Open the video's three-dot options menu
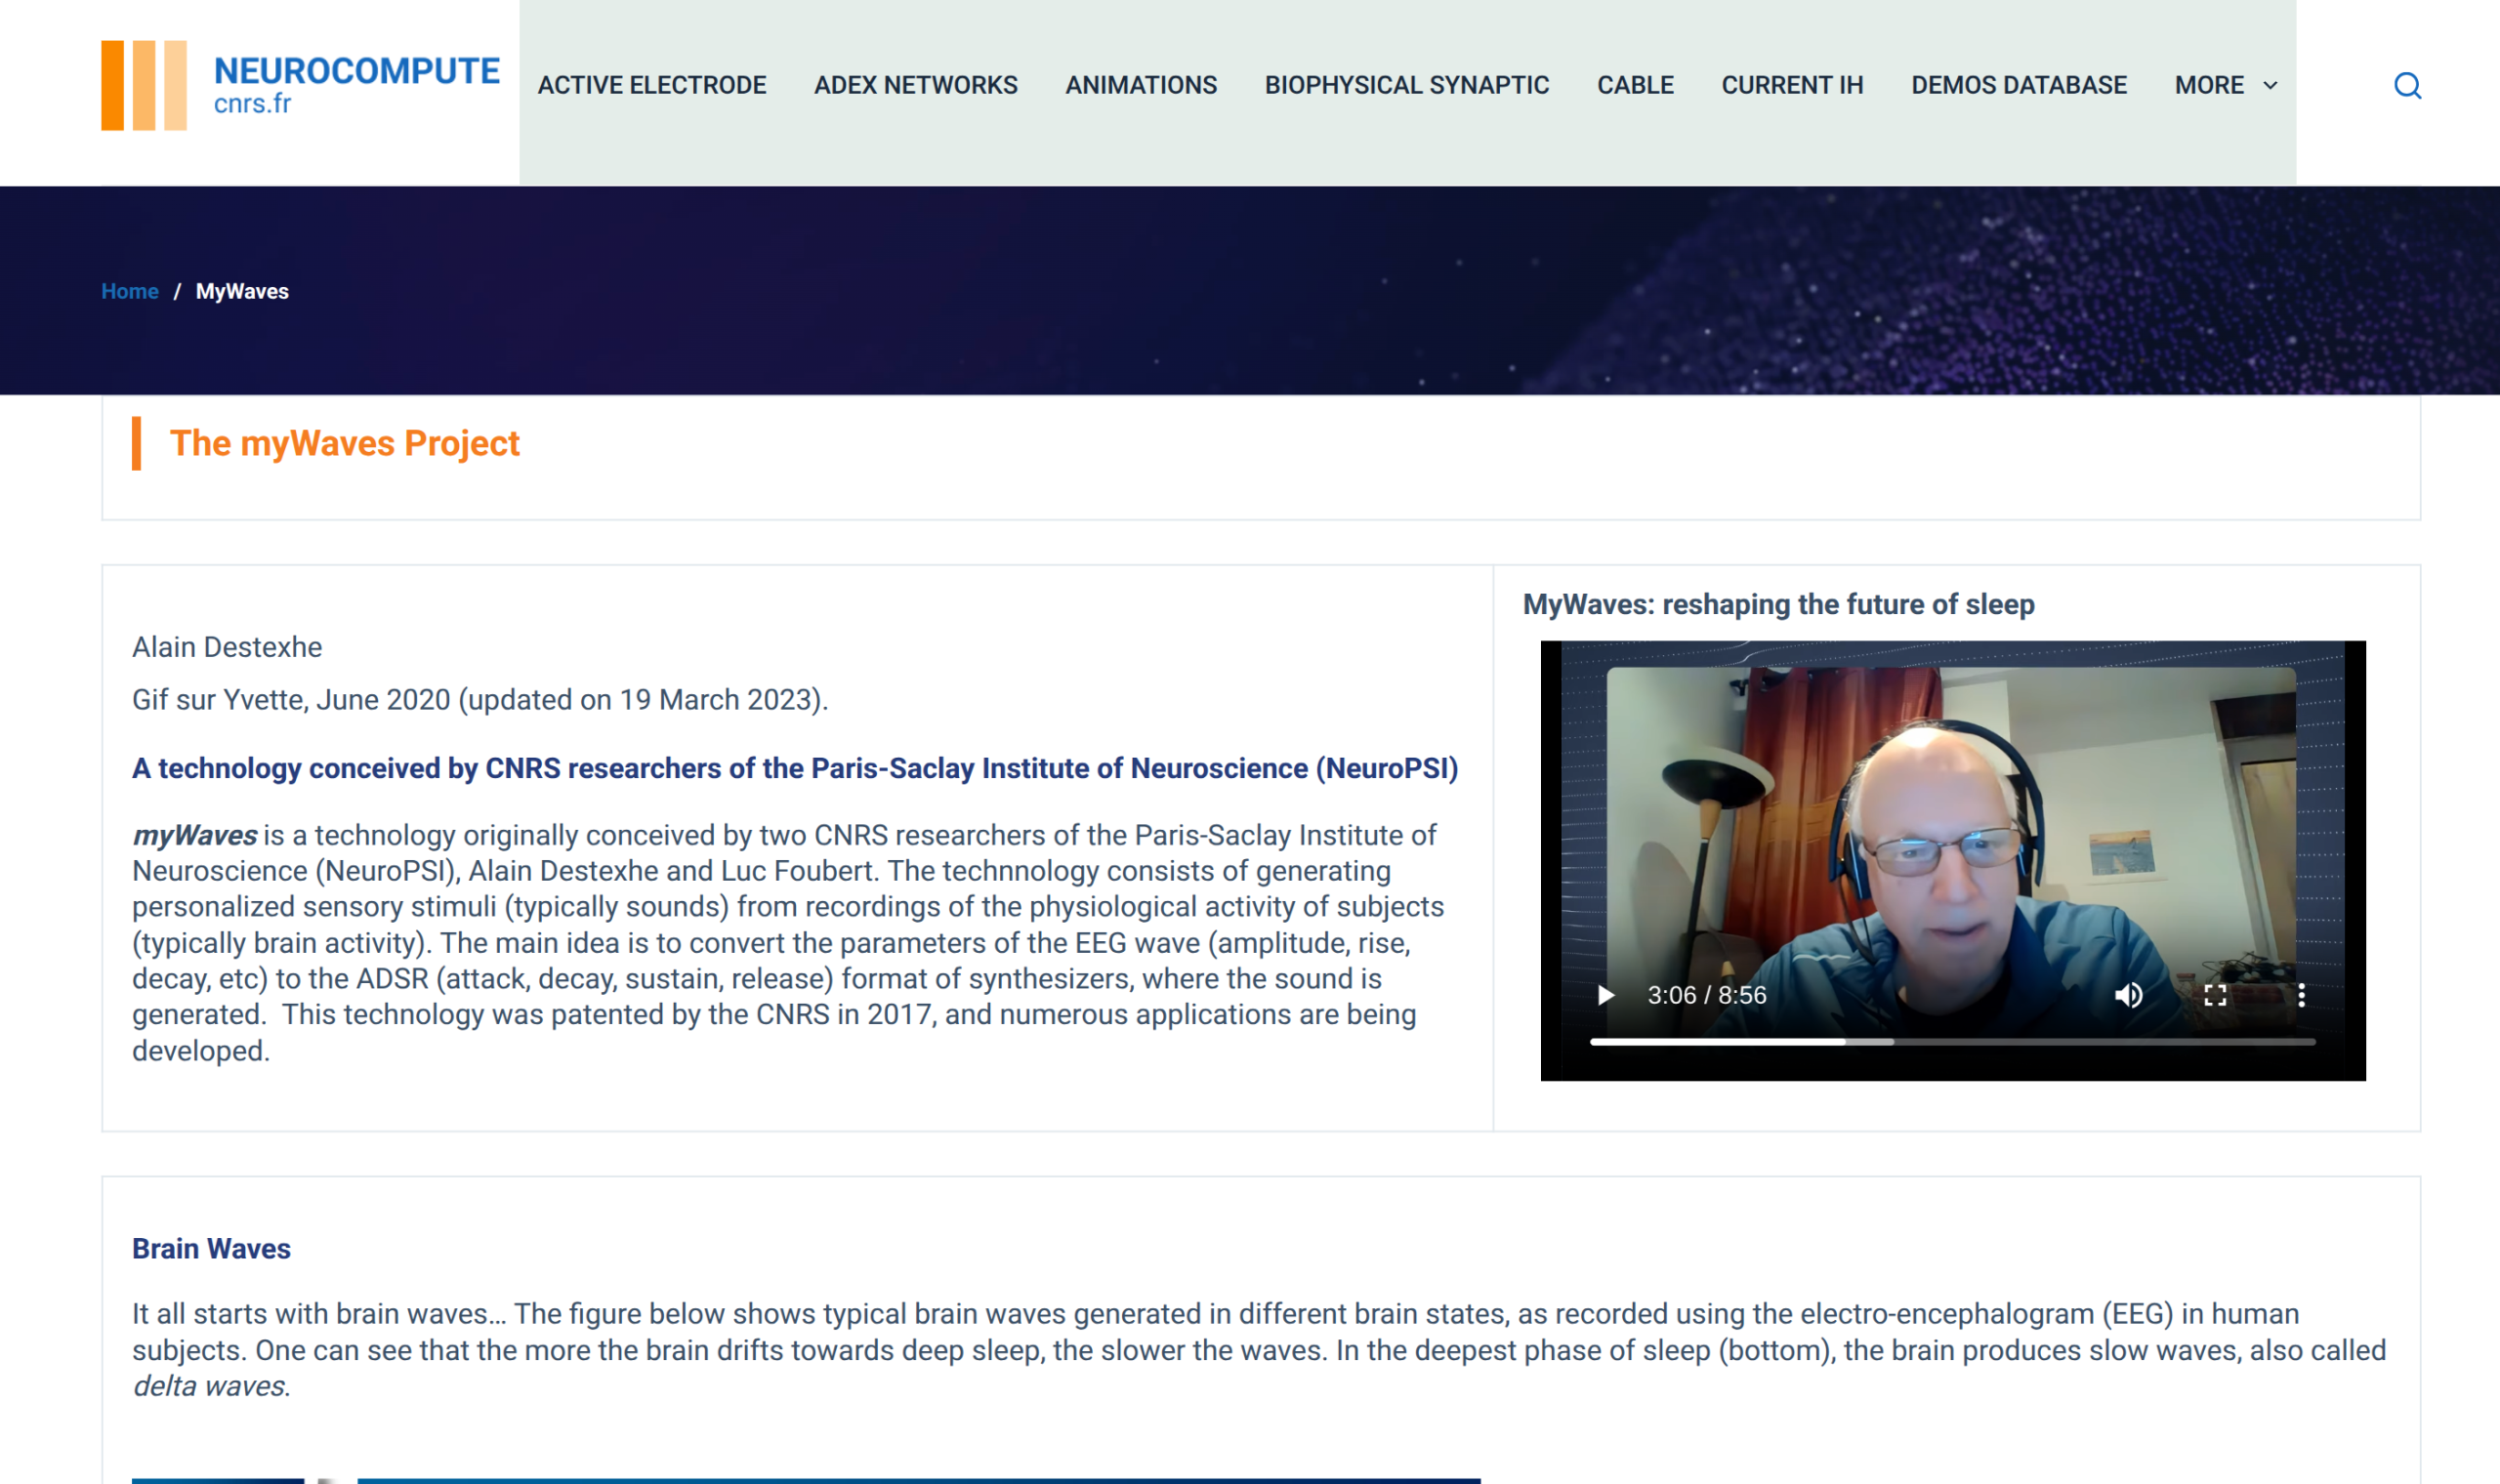 pyautogui.click(x=2301, y=995)
